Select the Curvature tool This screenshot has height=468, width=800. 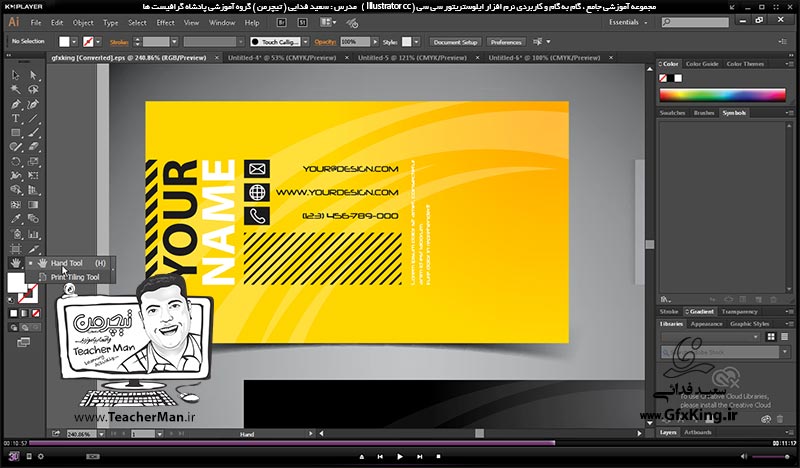click(33, 104)
